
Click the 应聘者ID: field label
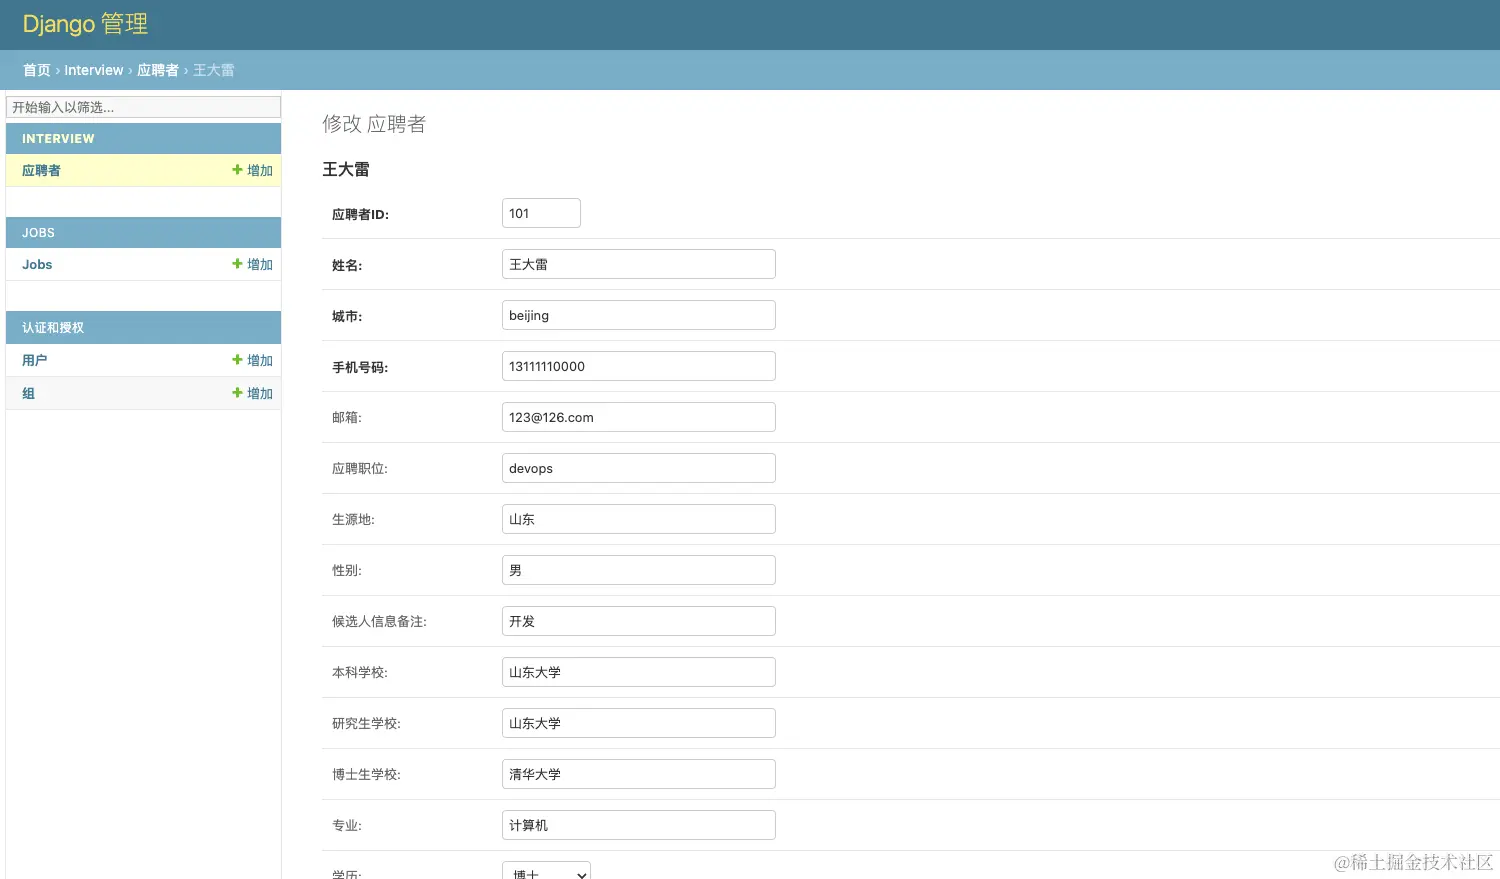click(x=360, y=215)
